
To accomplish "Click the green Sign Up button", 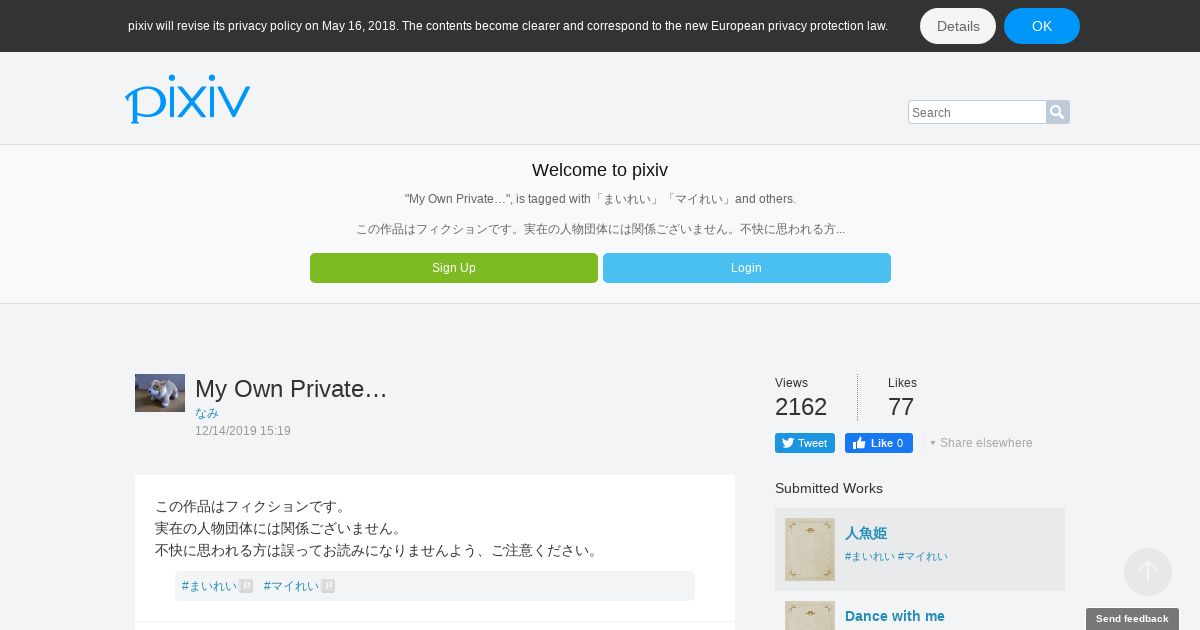I will [454, 268].
